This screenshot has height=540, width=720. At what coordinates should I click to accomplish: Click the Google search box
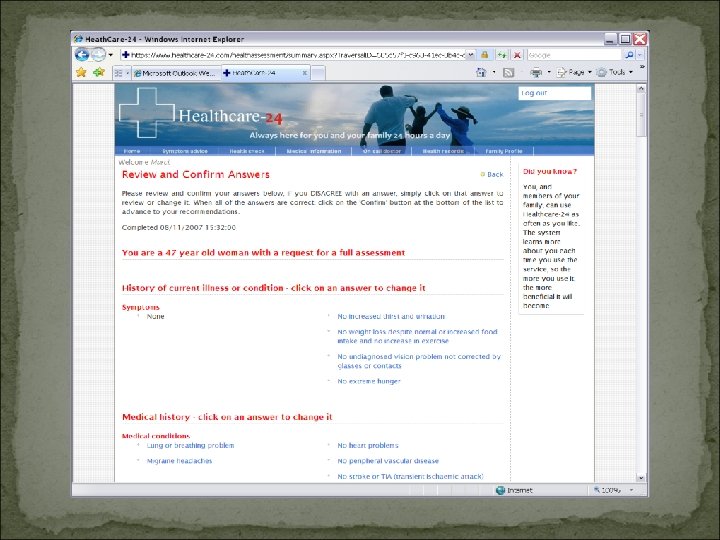575,55
